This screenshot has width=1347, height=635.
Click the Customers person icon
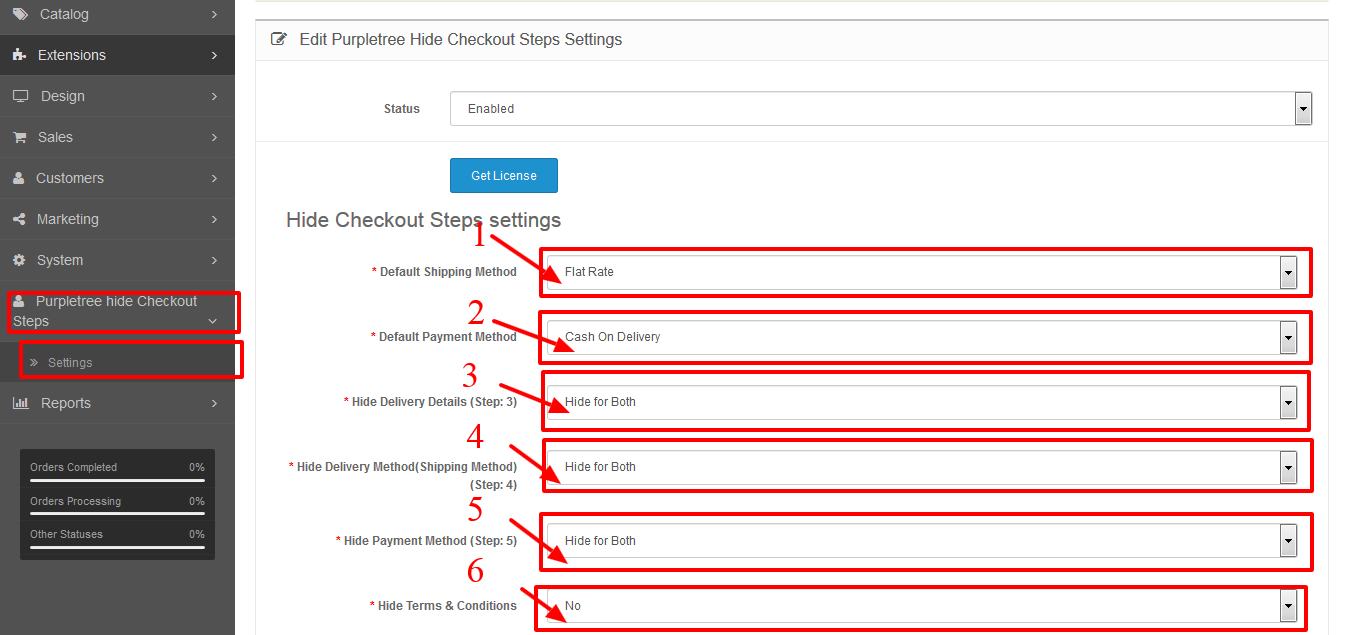coord(19,178)
